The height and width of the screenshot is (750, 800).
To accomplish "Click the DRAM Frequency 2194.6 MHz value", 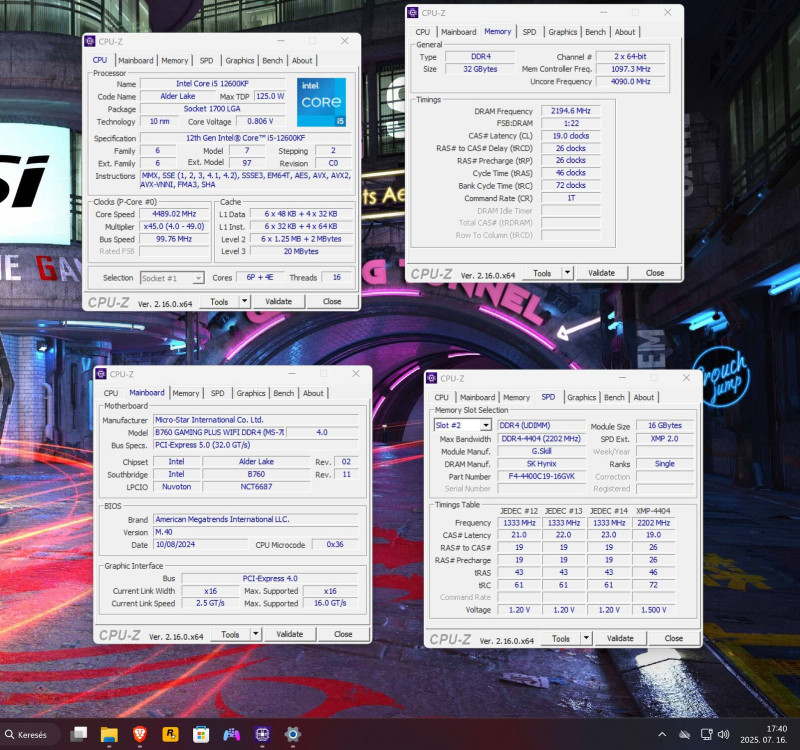I will pyautogui.click(x=570, y=111).
